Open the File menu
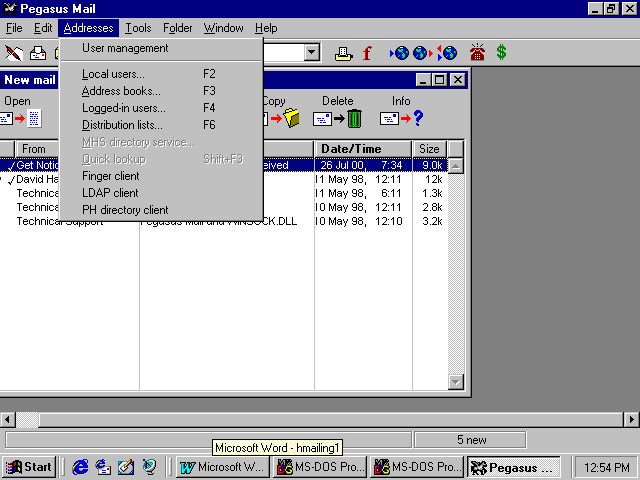 14,28
